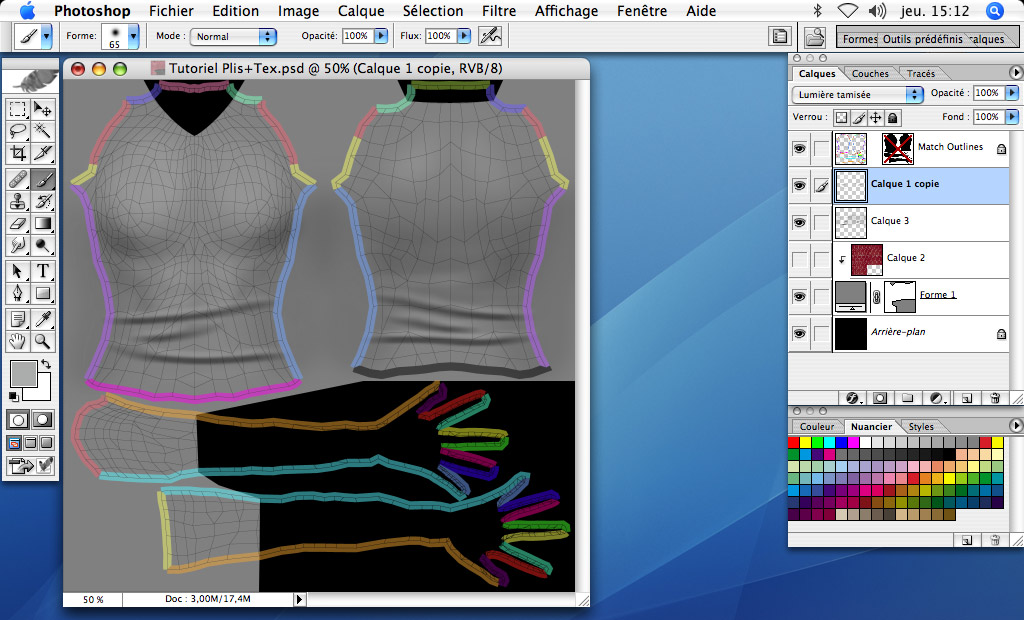The height and width of the screenshot is (620, 1024).
Task: Toggle visibility of Calque 3
Action: click(799, 223)
